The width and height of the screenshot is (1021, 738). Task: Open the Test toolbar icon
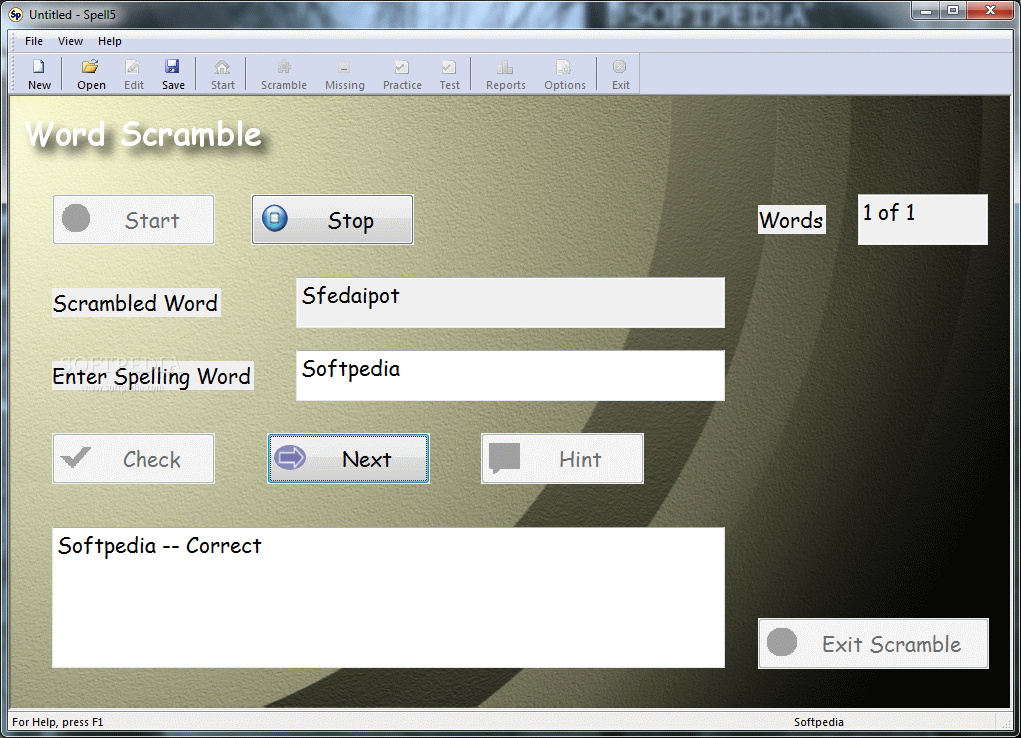click(449, 74)
